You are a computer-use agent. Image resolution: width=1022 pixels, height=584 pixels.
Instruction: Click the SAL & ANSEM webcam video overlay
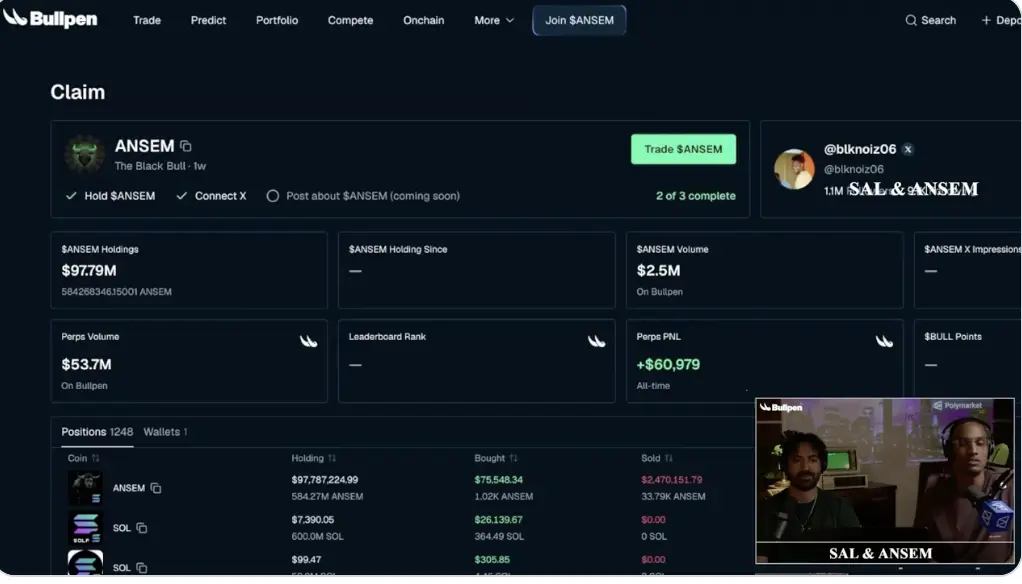[884, 480]
